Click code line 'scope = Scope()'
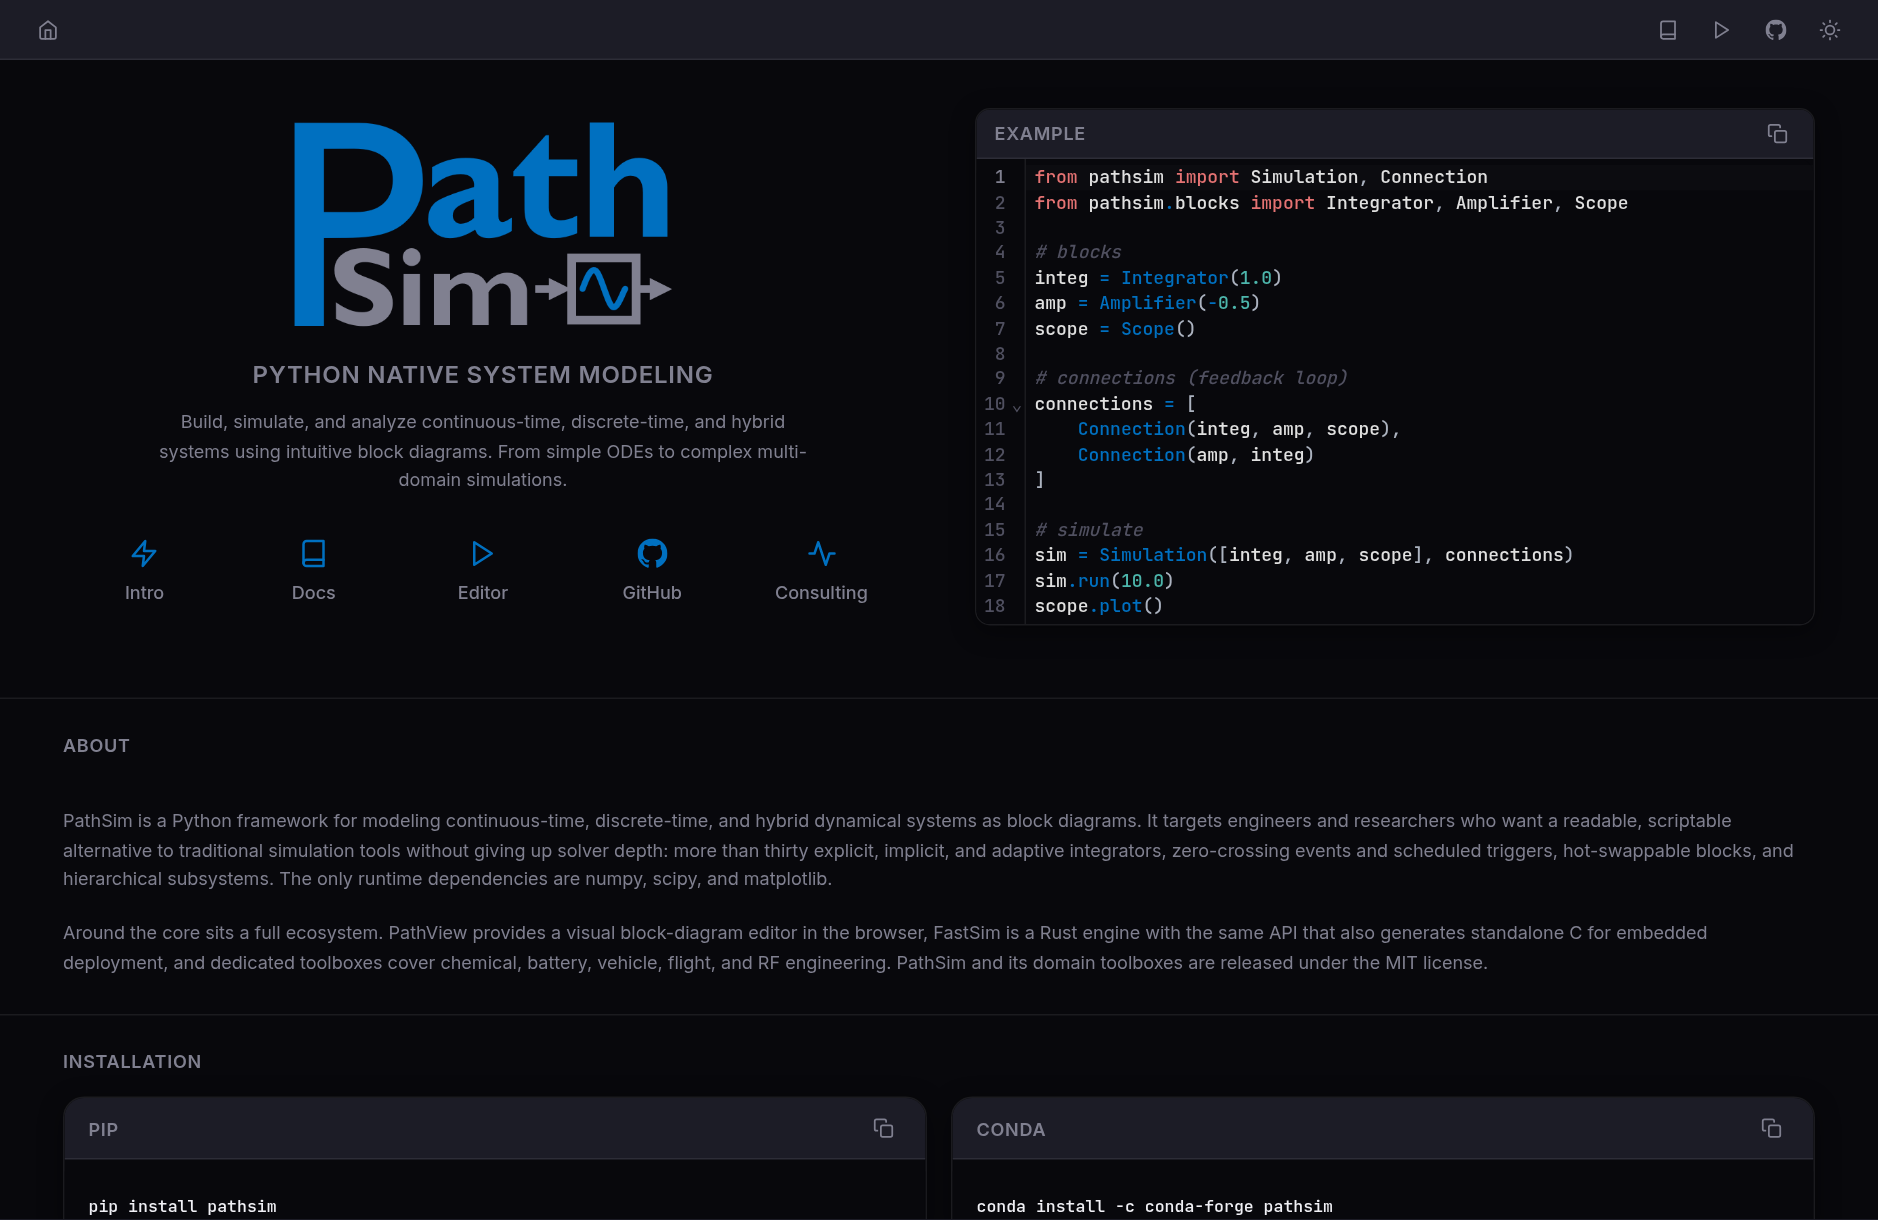 click(x=1114, y=329)
